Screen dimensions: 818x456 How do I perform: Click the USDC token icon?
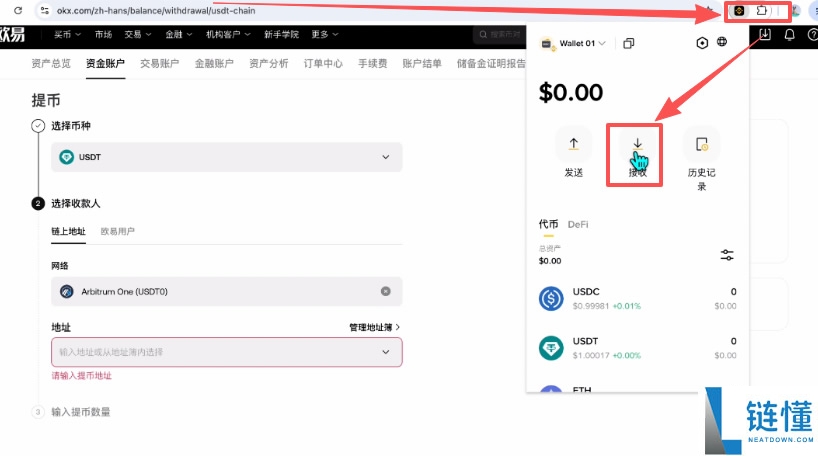551,298
